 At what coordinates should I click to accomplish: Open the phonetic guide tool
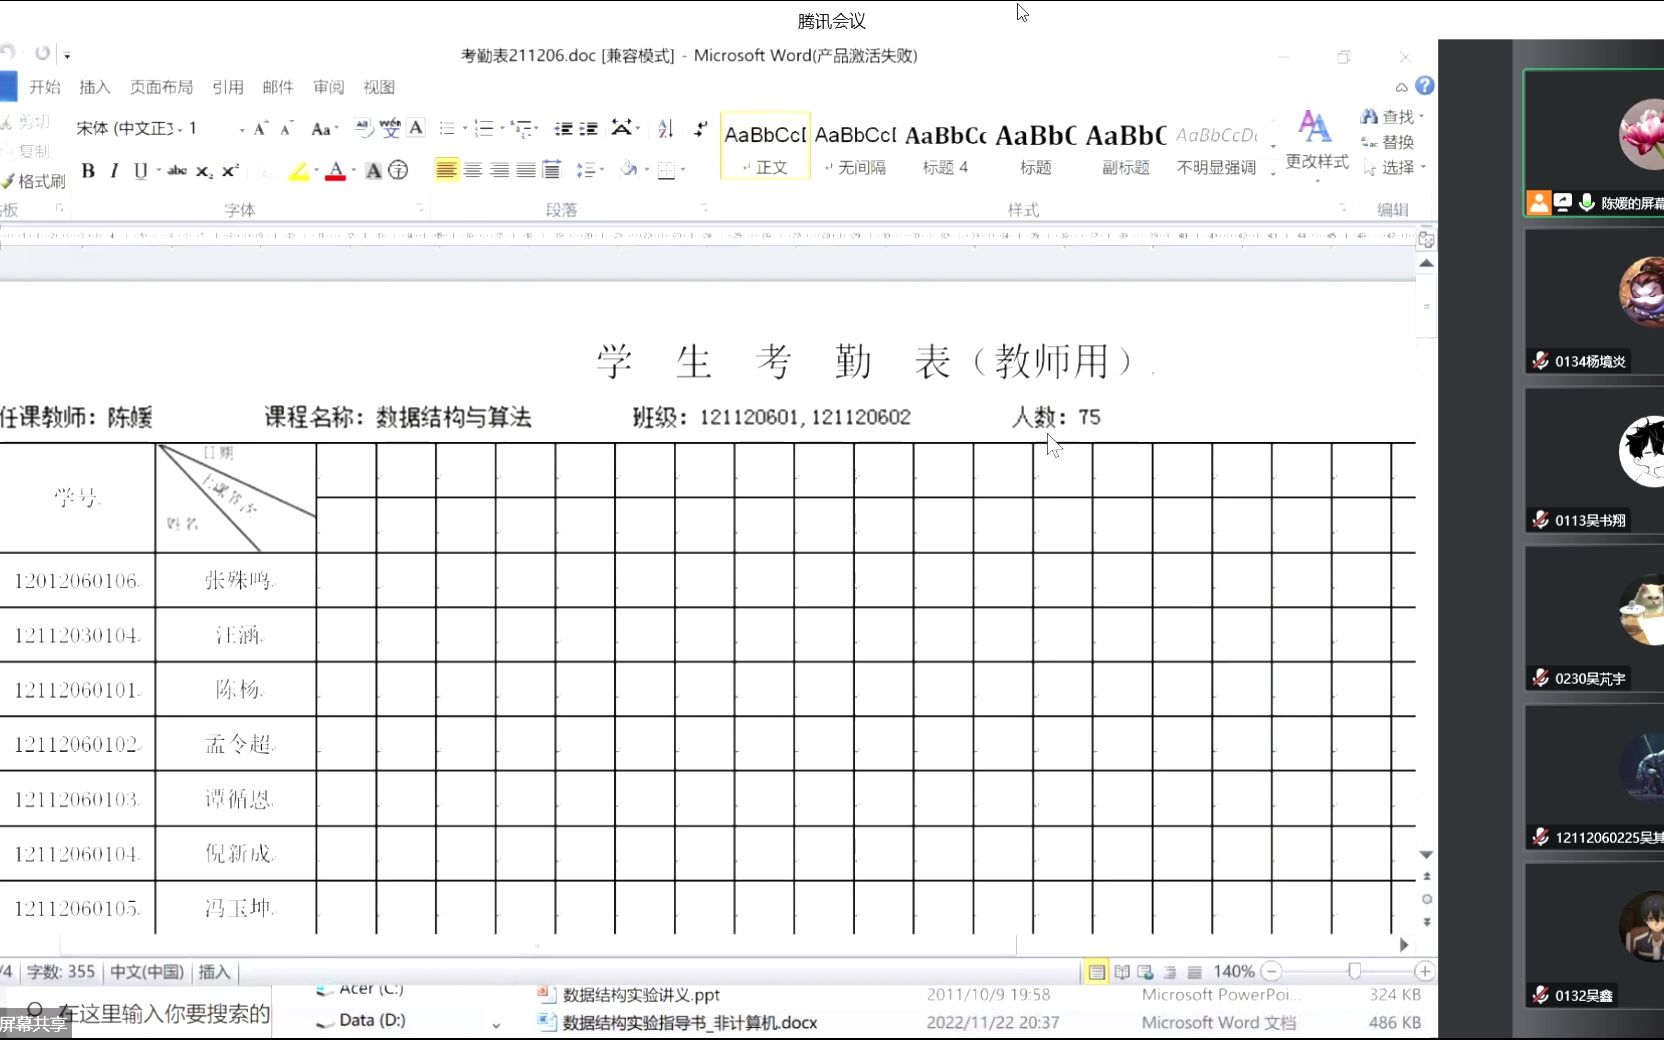tap(390, 128)
